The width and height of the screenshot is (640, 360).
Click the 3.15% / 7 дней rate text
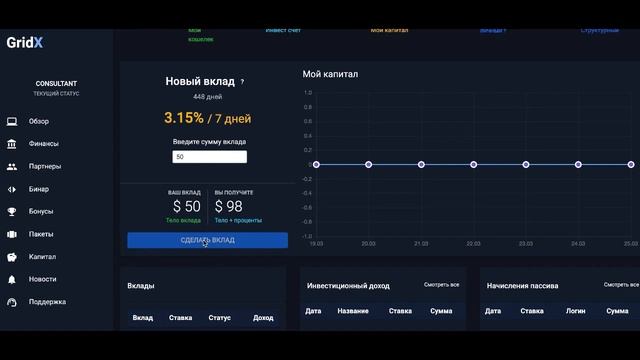click(x=207, y=118)
